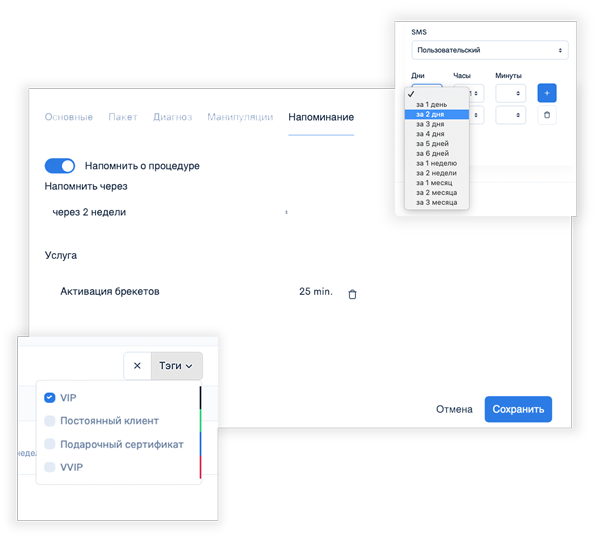600x546 pixels.
Task: Enable the Подарочный сертификат tag checkbox
Action: coord(50,444)
